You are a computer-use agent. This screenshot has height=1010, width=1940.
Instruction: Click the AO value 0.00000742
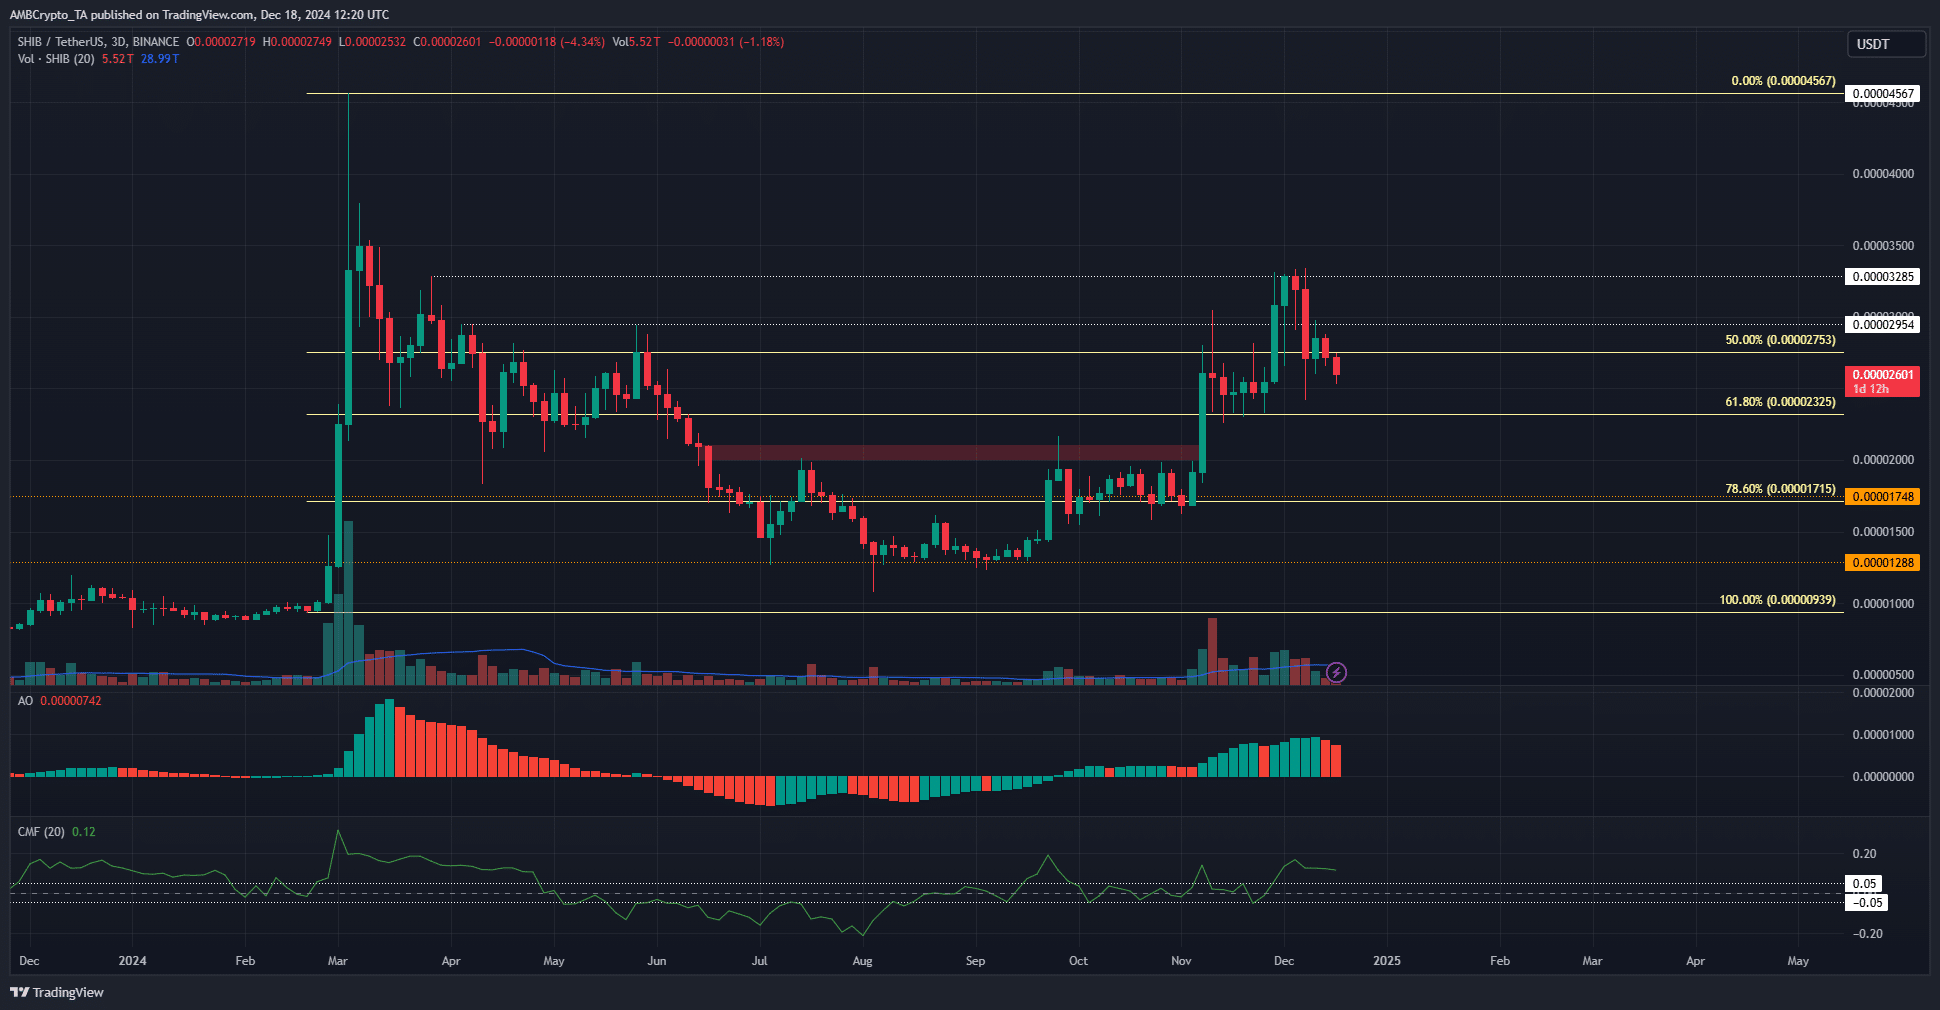70,701
